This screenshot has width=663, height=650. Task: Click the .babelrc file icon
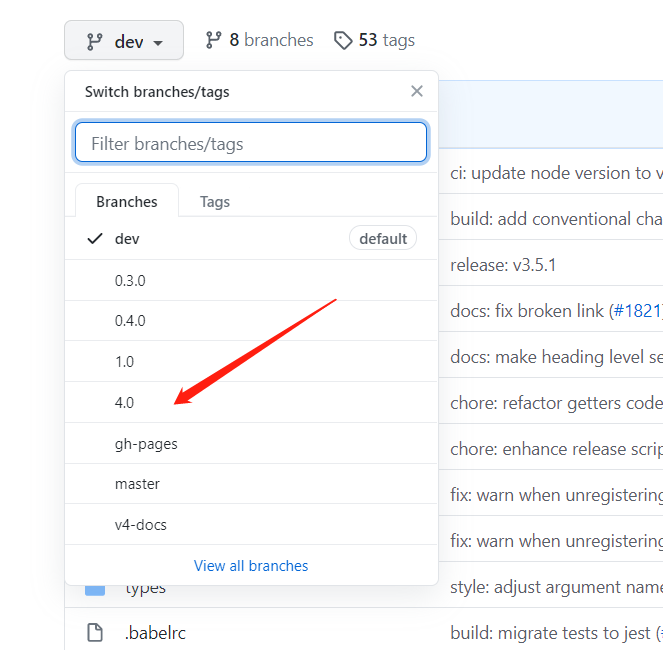click(x=95, y=632)
